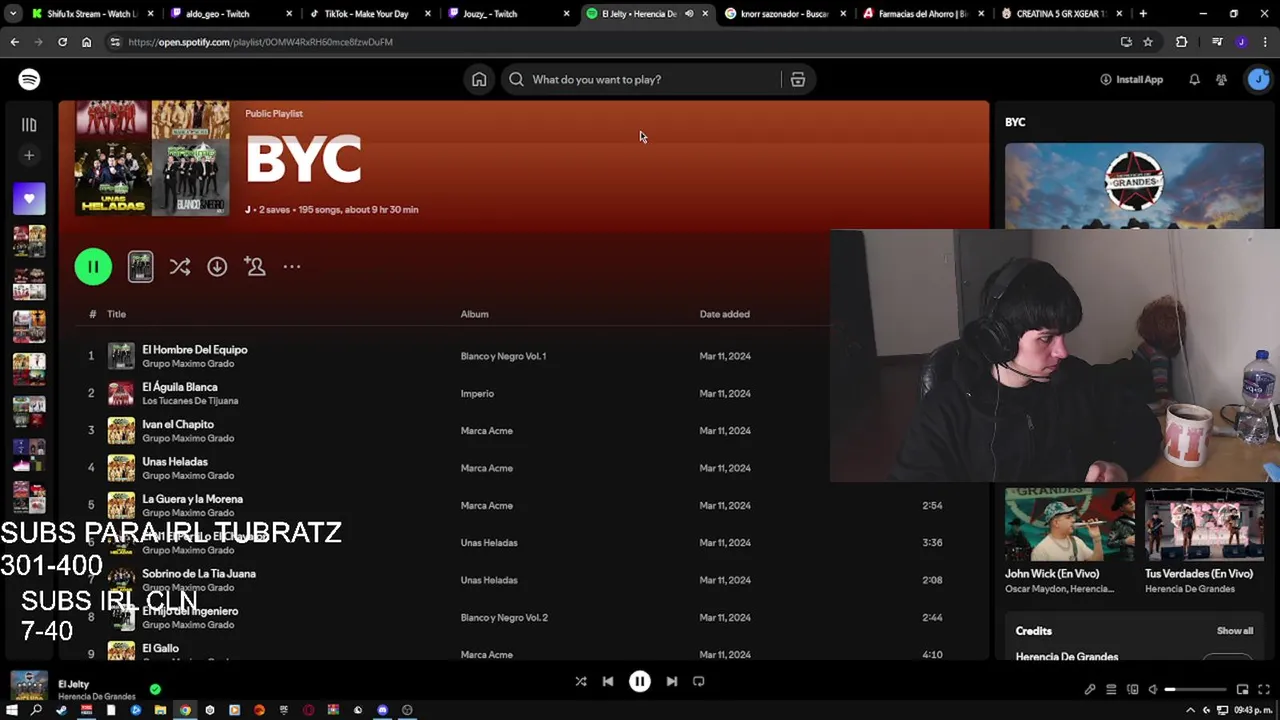This screenshot has height=720, width=1280.
Task: Click the Install App button
Action: [x=1132, y=80]
